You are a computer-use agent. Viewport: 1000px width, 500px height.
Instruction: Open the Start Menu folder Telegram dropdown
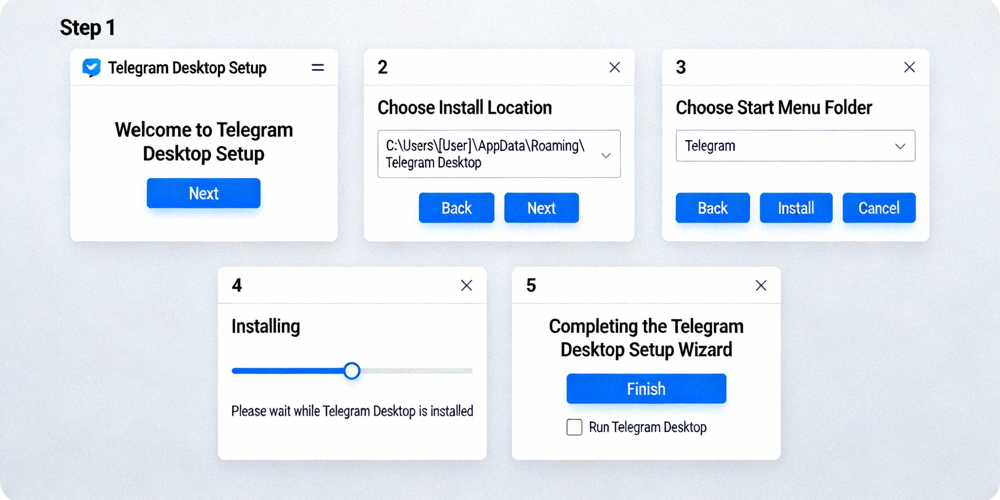pyautogui.click(x=900, y=146)
